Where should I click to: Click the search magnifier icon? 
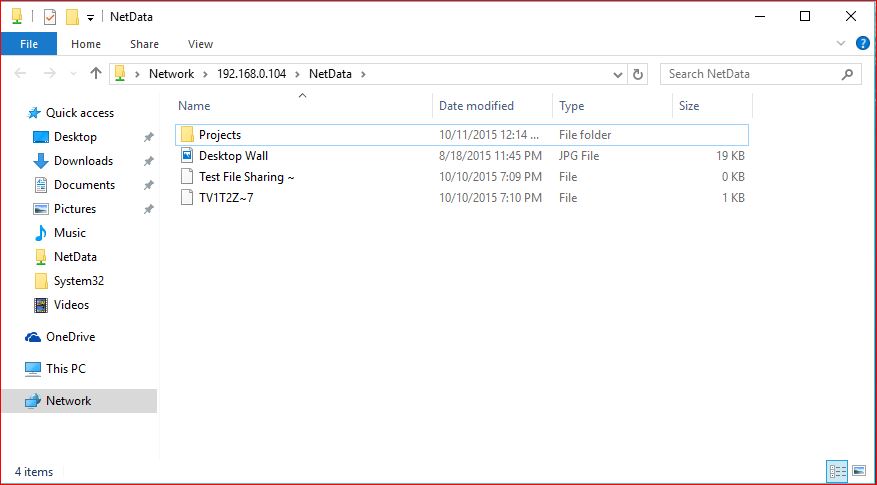tap(847, 74)
